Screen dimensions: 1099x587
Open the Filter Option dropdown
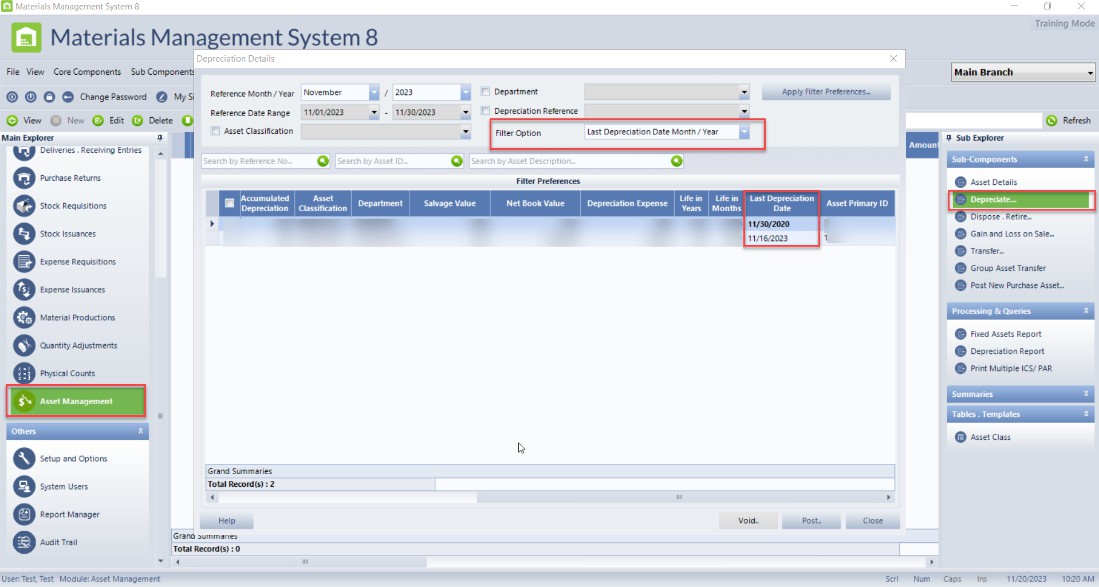743,132
